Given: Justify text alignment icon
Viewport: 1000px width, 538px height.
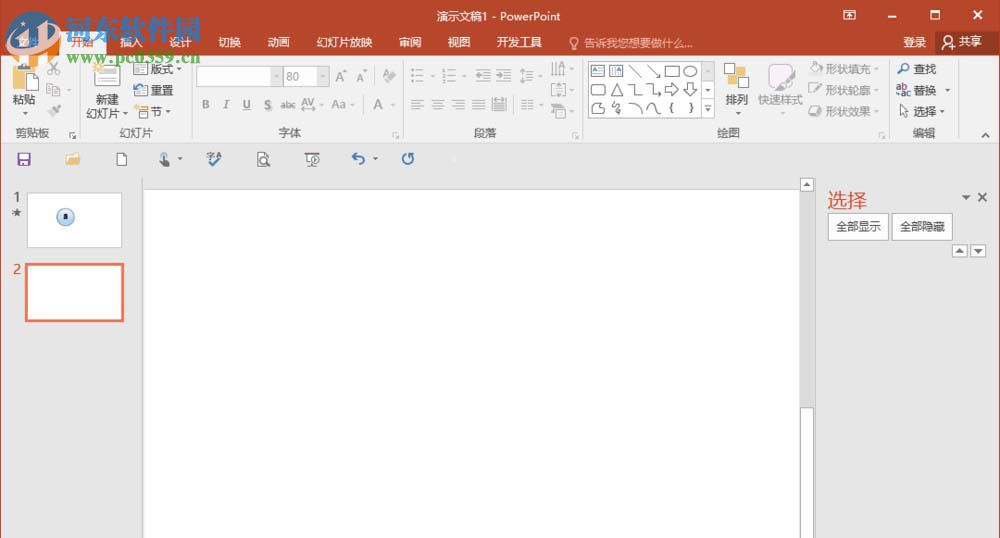Looking at the screenshot, I should pyautogui.click(x=478, y=105).
